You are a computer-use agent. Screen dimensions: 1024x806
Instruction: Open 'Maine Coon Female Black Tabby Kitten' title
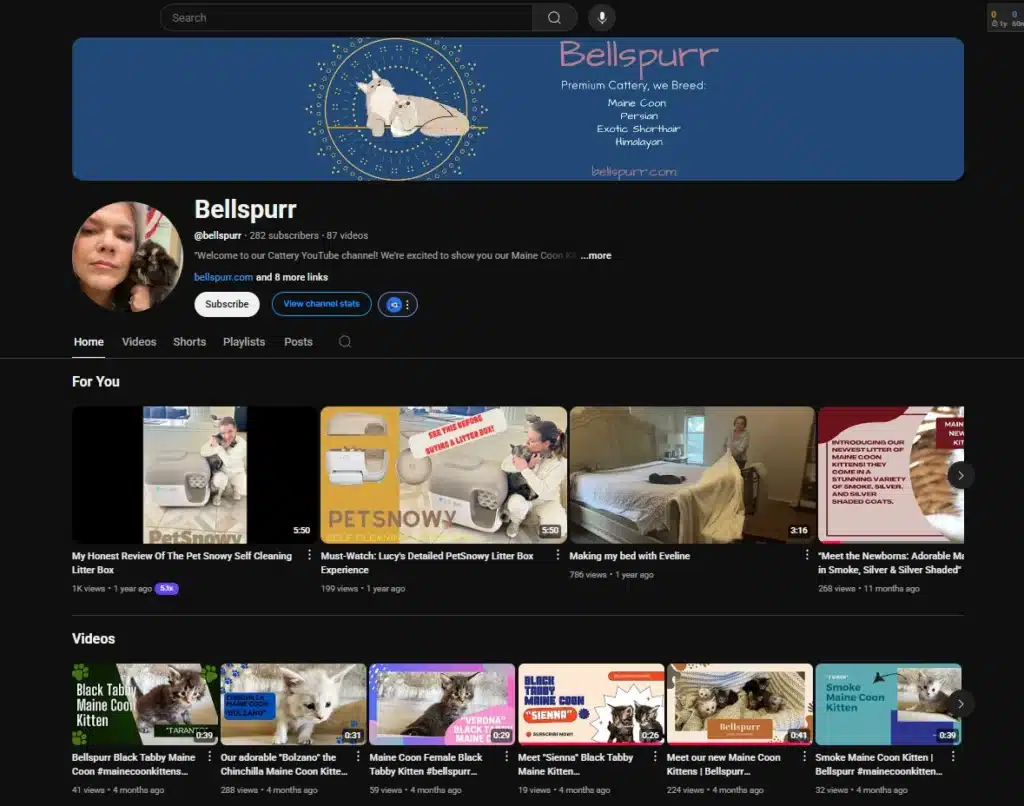pos(426,764)
